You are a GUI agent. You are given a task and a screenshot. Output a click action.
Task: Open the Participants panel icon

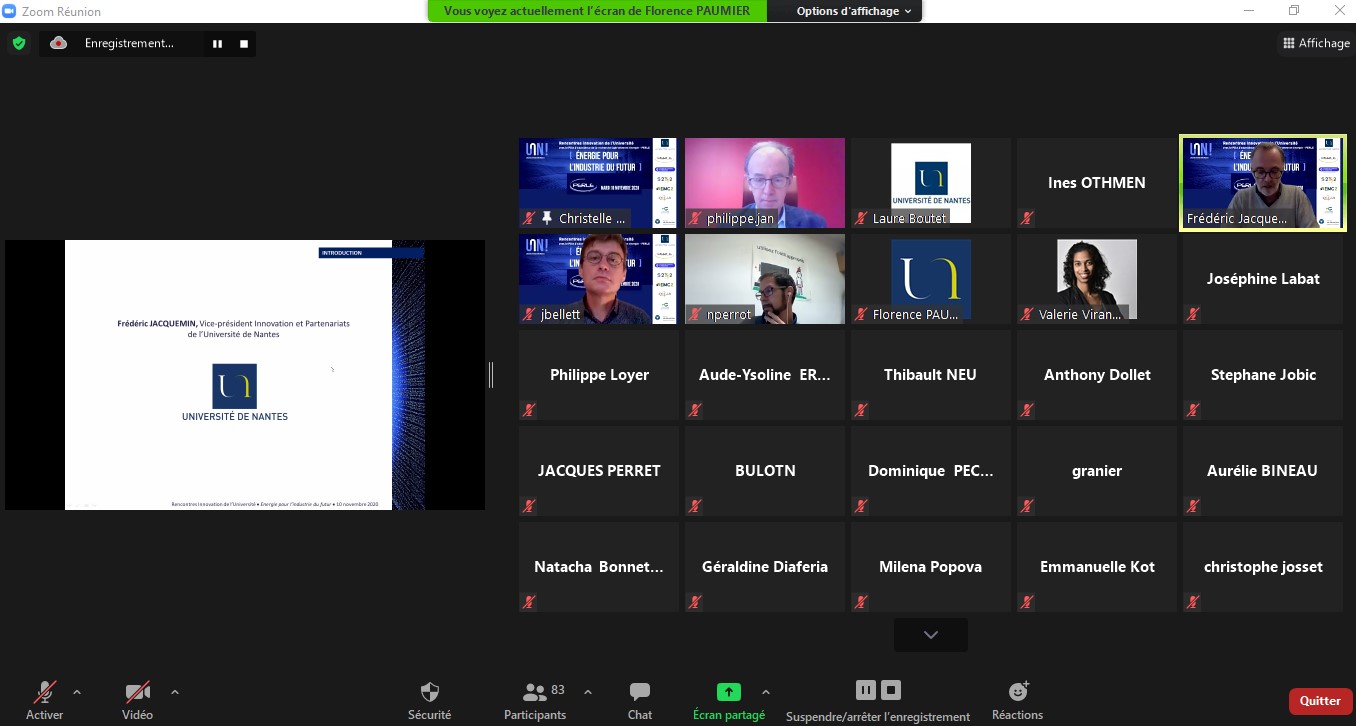[535, 692]
